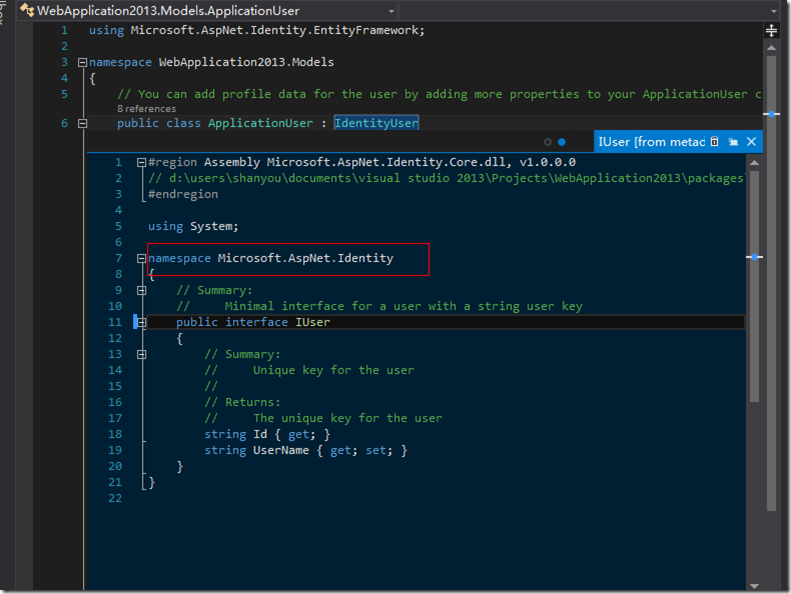Viewport: 791px width, 594px height.
Task: Select the filled blue peek history dot
Action: click(x=562, y=142)
